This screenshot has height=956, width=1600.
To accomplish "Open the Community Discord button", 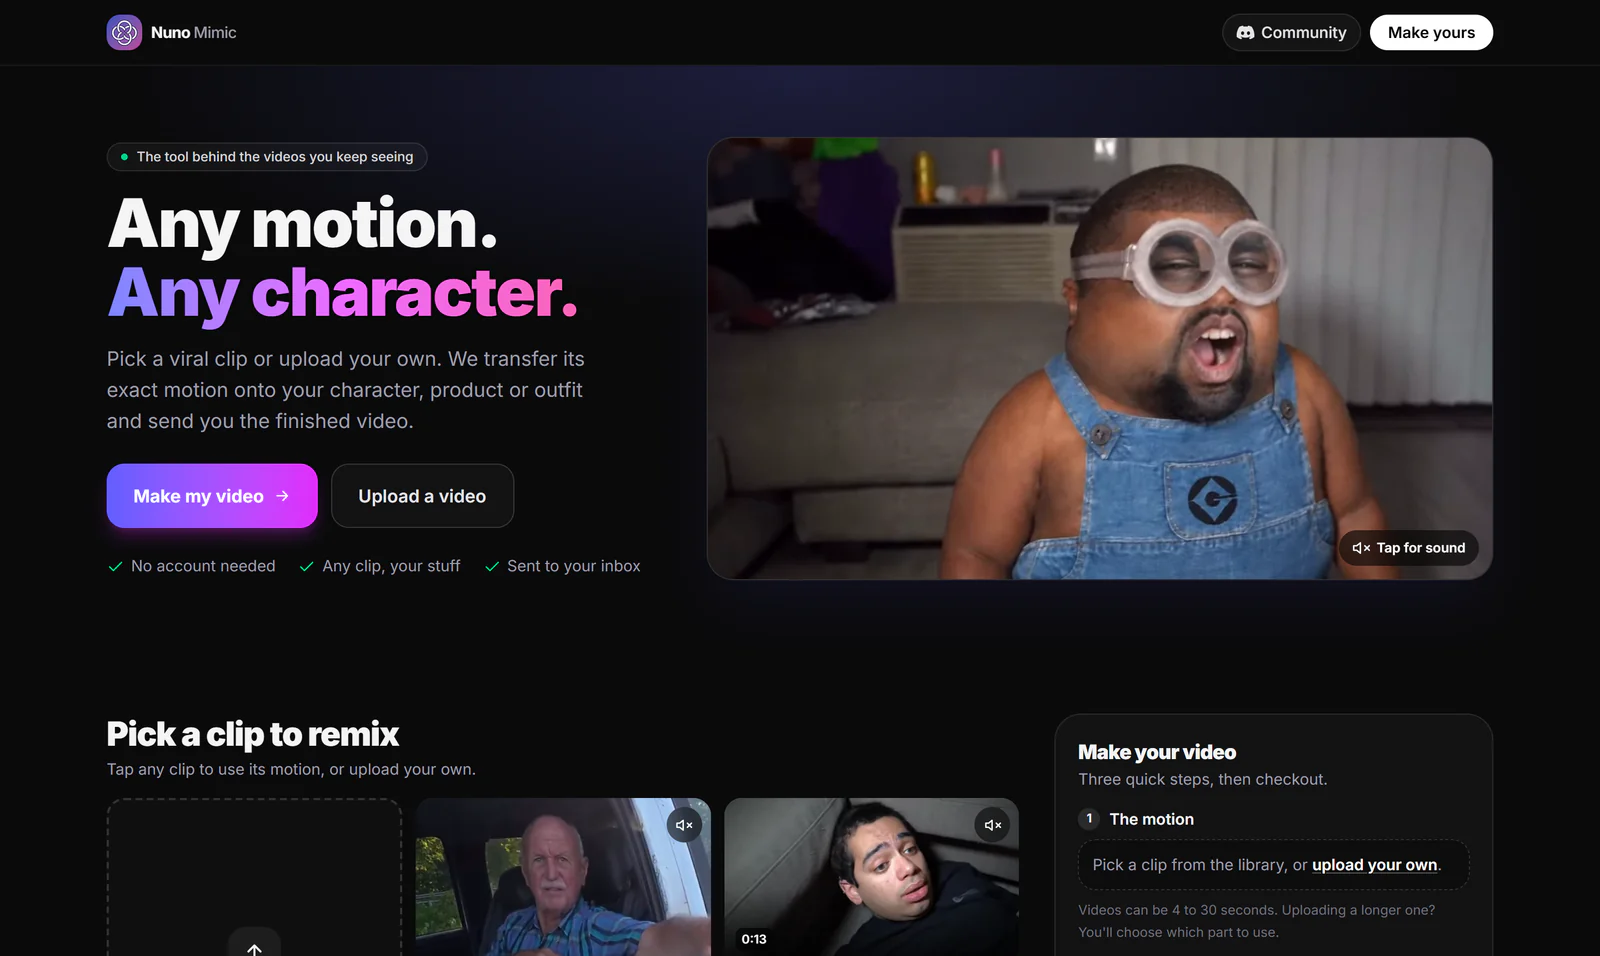I will tap(1291, 32).
